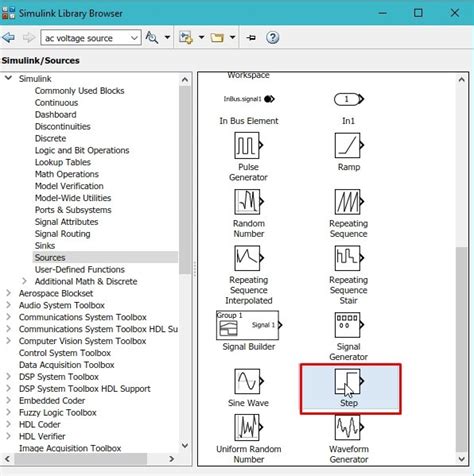Expand the DSP System Toolbox node

[x=8, y=376]
